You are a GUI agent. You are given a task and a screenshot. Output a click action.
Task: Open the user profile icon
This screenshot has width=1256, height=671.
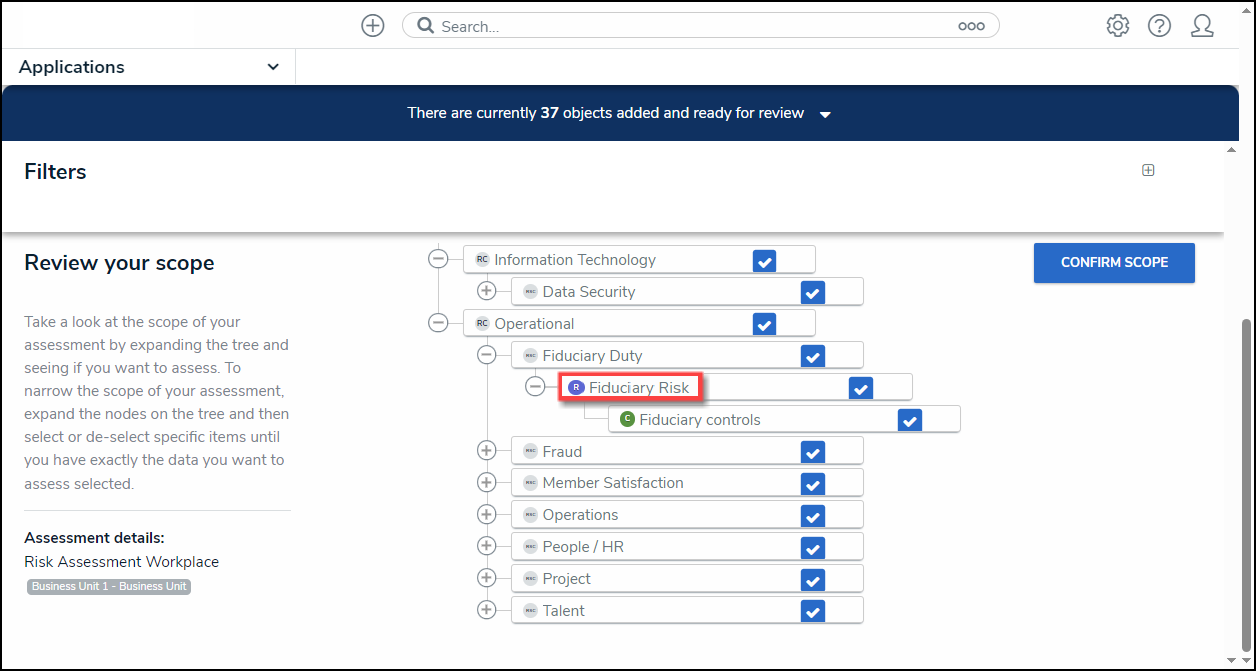(1202, 26)
